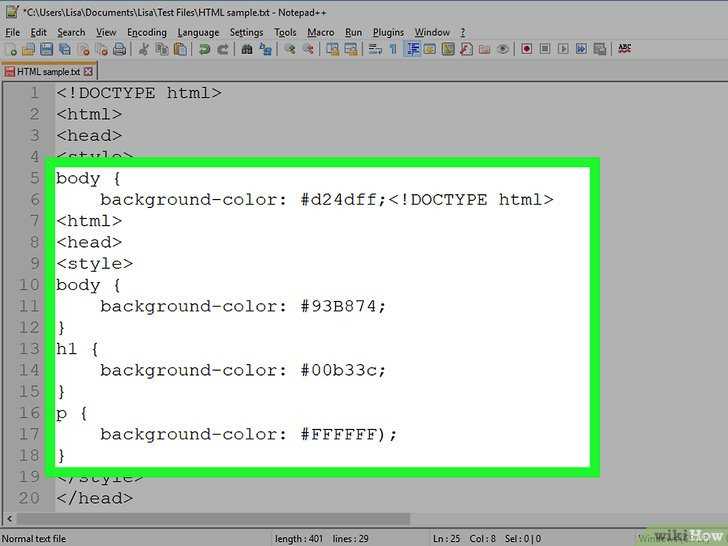Image resolution: width=728 pixels, height=546 pixels.
Task: Click the Playback macro icon
Action: point(563,49)
